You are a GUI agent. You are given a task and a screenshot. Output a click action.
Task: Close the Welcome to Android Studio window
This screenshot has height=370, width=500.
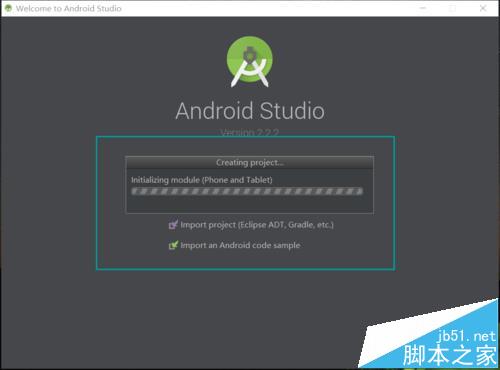pos(483,8)
